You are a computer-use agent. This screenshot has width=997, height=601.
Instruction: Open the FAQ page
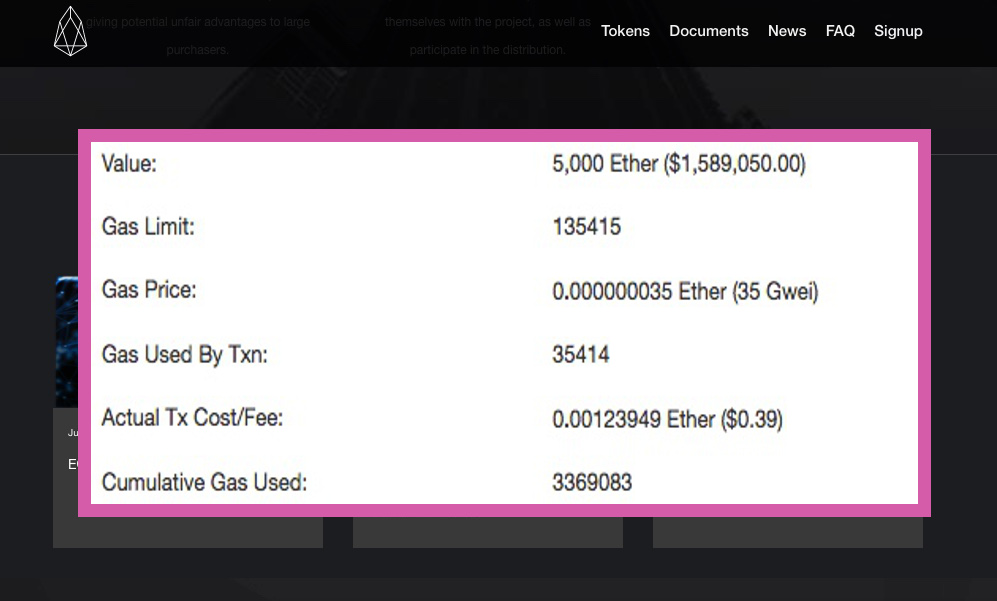840,31
